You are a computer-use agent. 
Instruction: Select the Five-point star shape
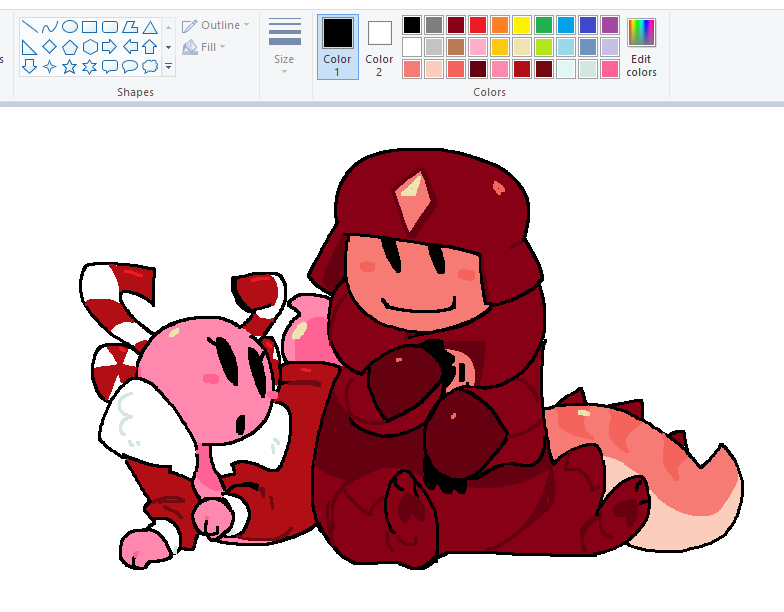point(70,66)
